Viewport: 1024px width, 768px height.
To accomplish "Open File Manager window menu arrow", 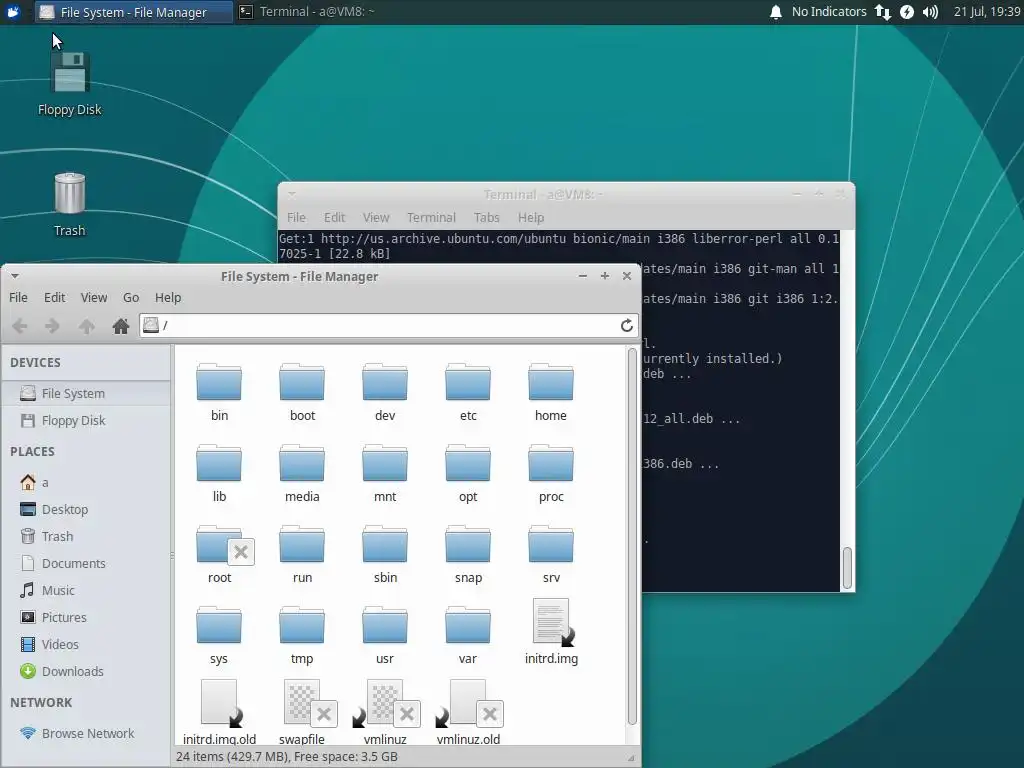I will (15, 276).
